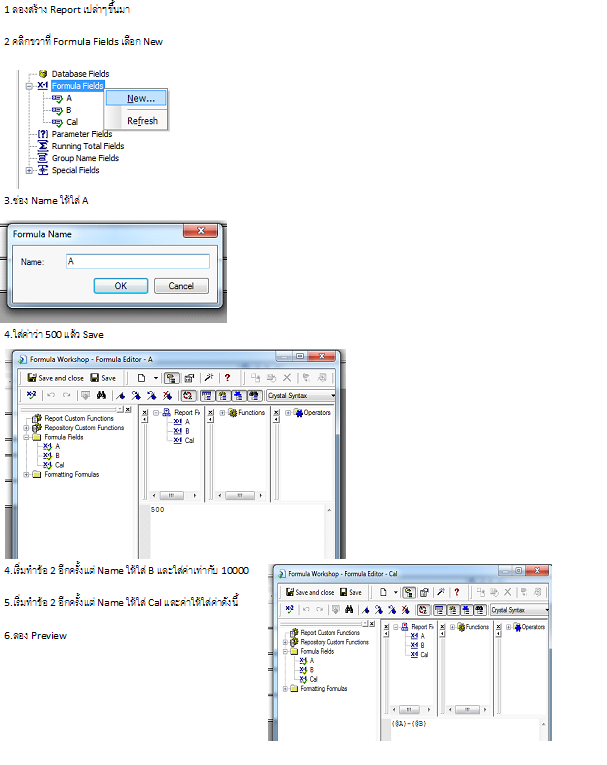This screenshot has height=765, width=607.
Task: Toggle Field Tree visibility in Formula Editor - A
Action: point(206,396)
